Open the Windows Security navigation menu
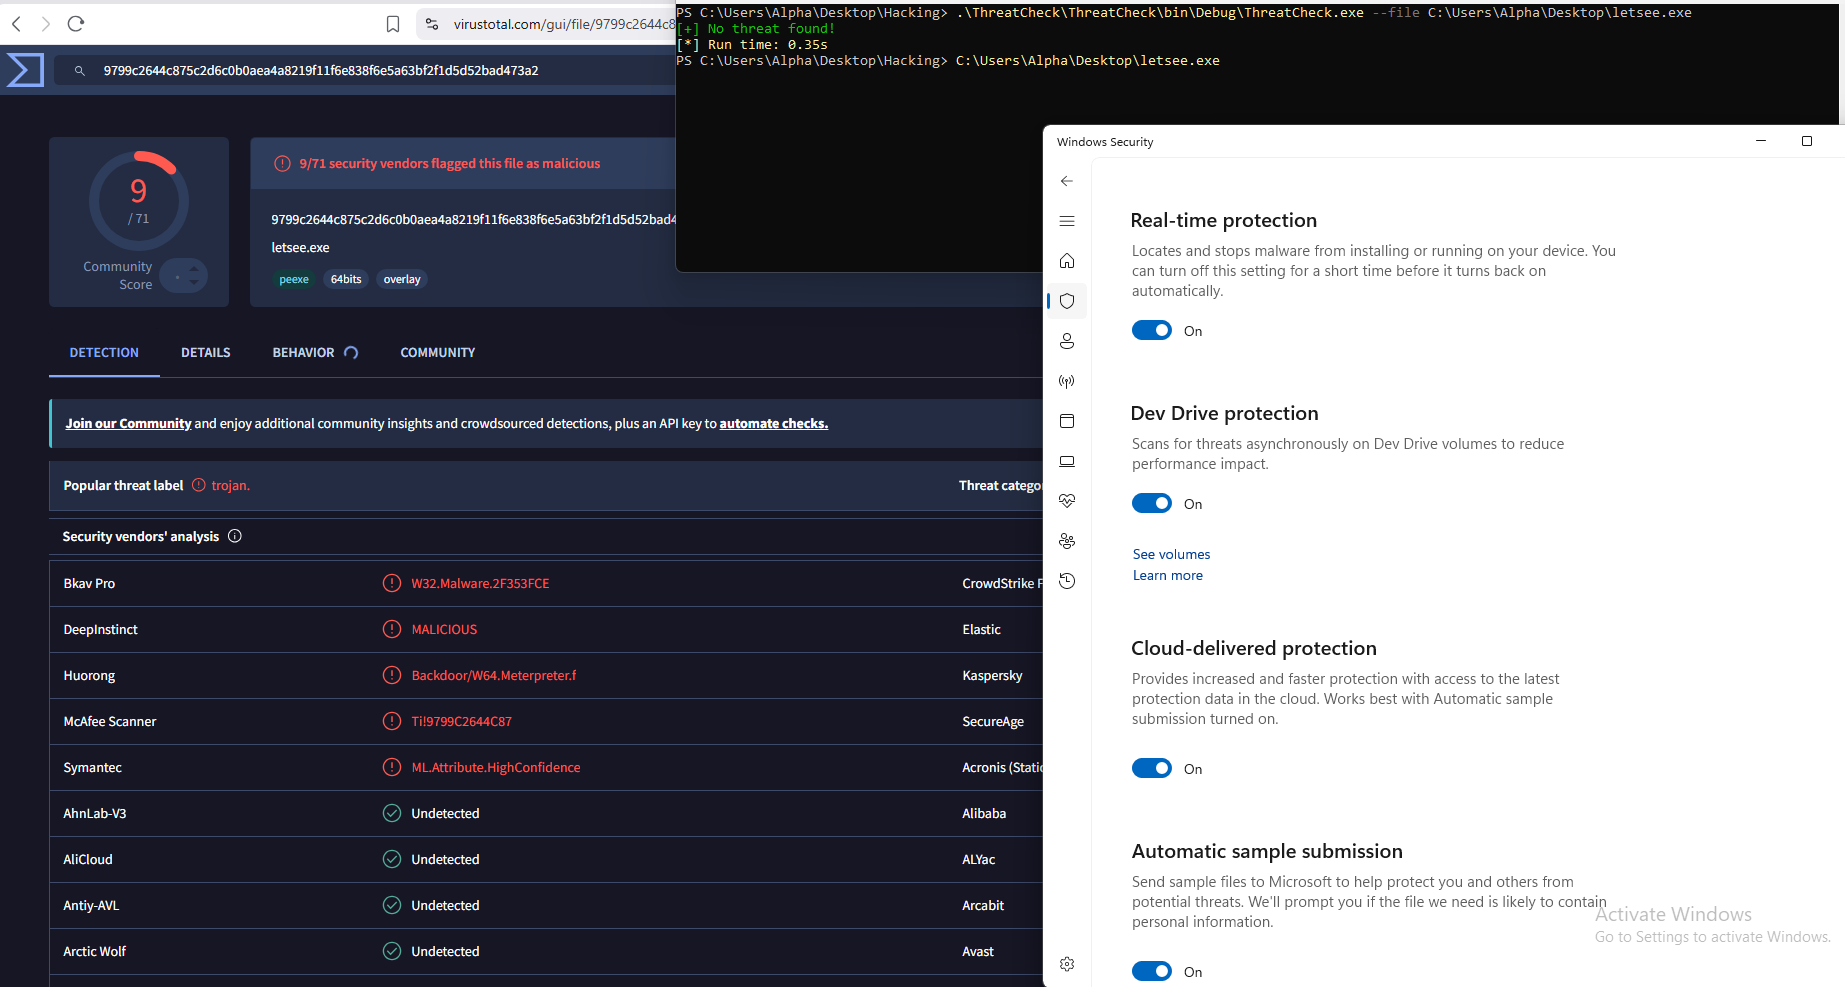Viewport: 1845px width, 987px height. coord(1067,221)
